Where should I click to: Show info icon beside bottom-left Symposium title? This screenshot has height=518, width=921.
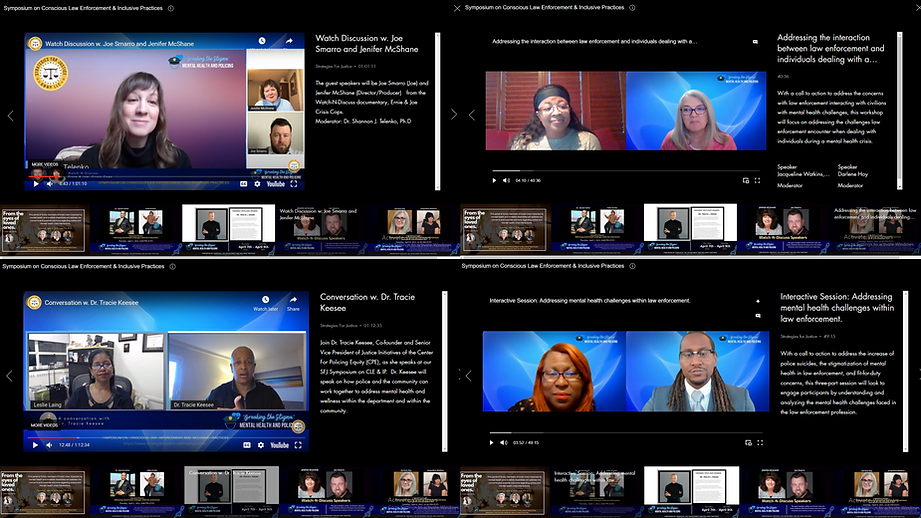coord(172,266)
